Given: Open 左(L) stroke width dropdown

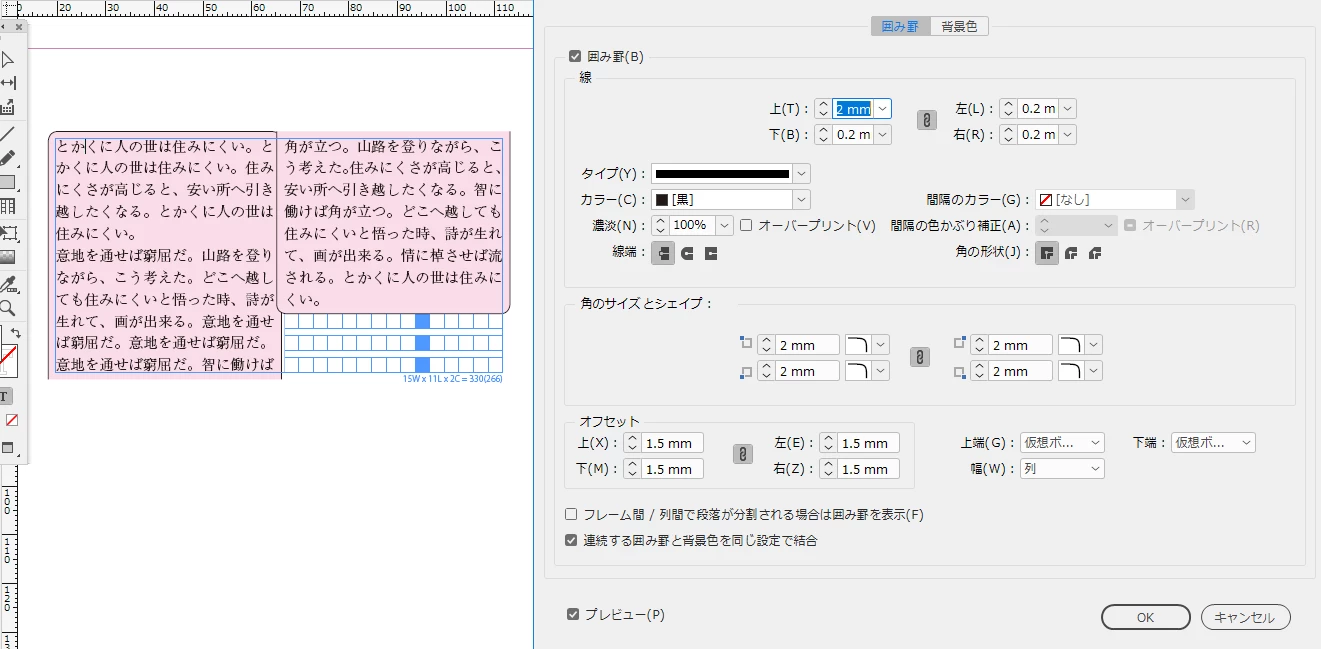Looking at the screenshot, I should click(x=1067, y=109).
